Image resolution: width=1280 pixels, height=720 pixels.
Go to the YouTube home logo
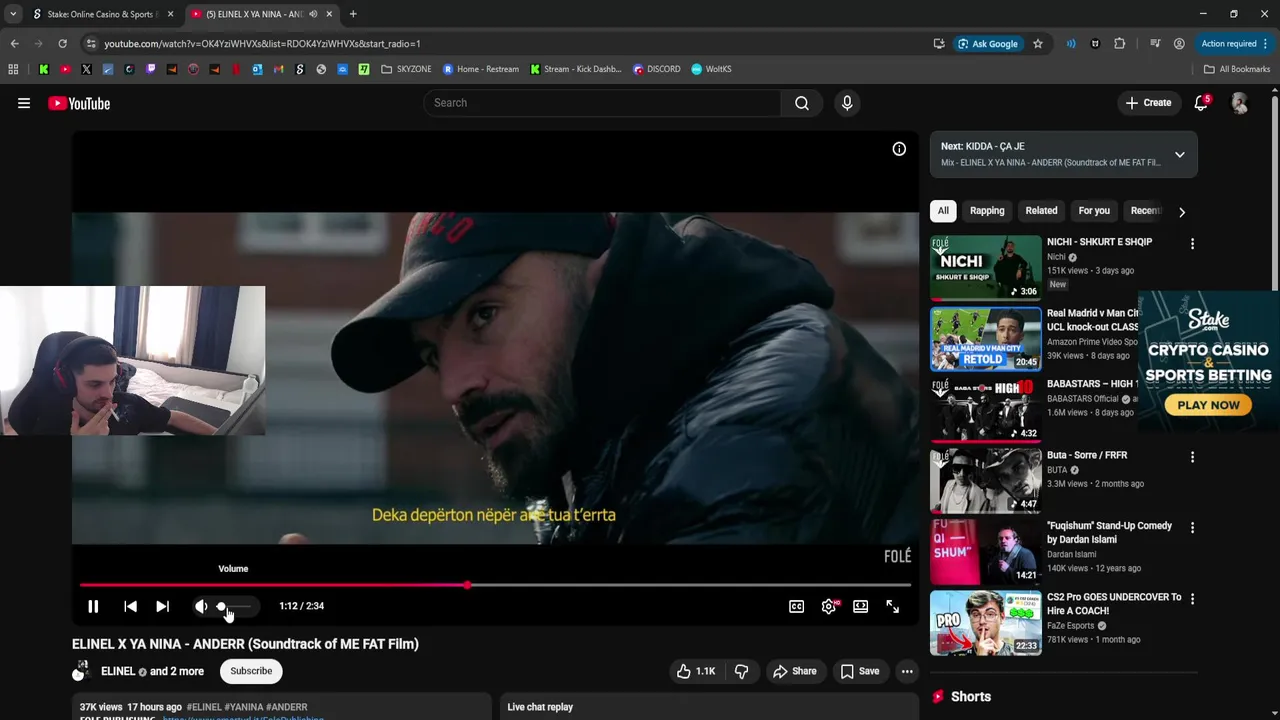coord(79,103)
